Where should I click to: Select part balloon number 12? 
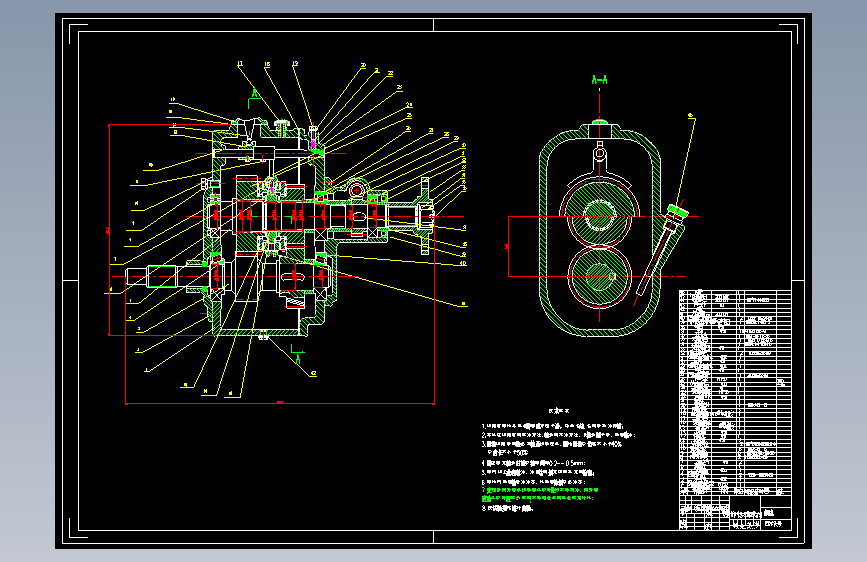[295, 64]
